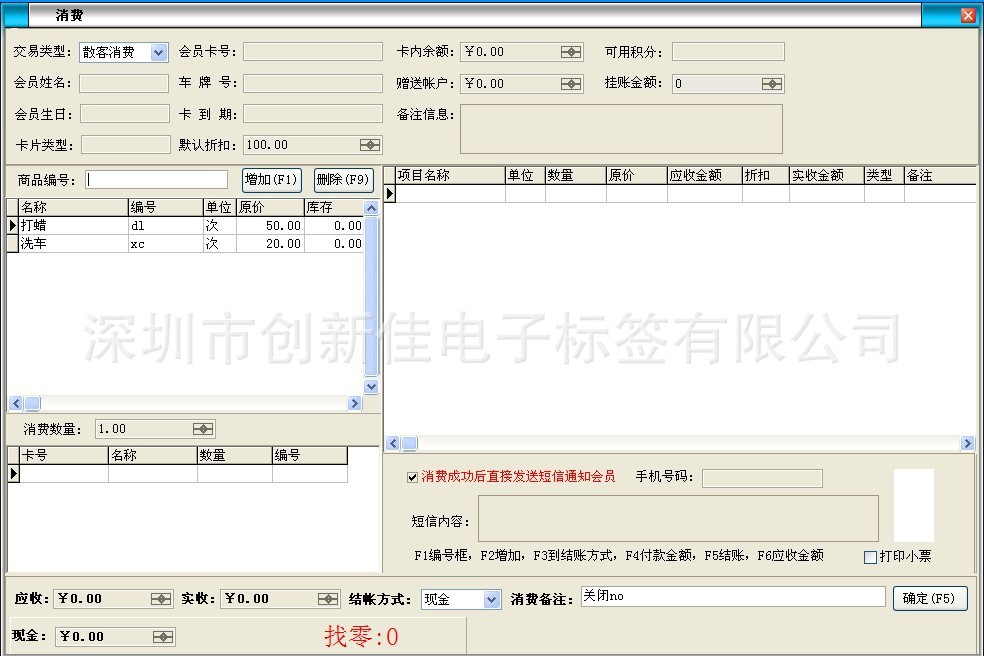Viewport: 984px width, 656px height.
Task: Click calculator icon in 应收 field
Action: pos(161,599)
